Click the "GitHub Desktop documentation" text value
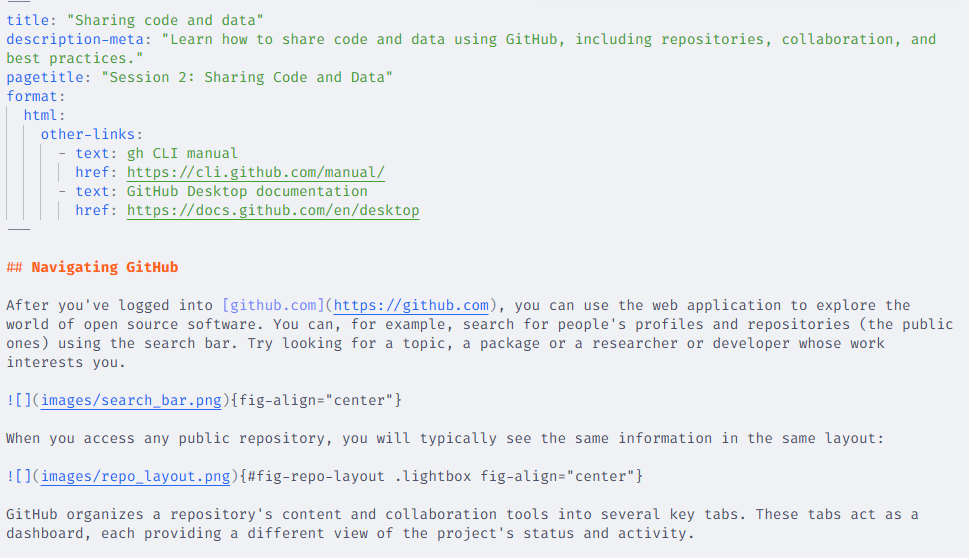 247,191
